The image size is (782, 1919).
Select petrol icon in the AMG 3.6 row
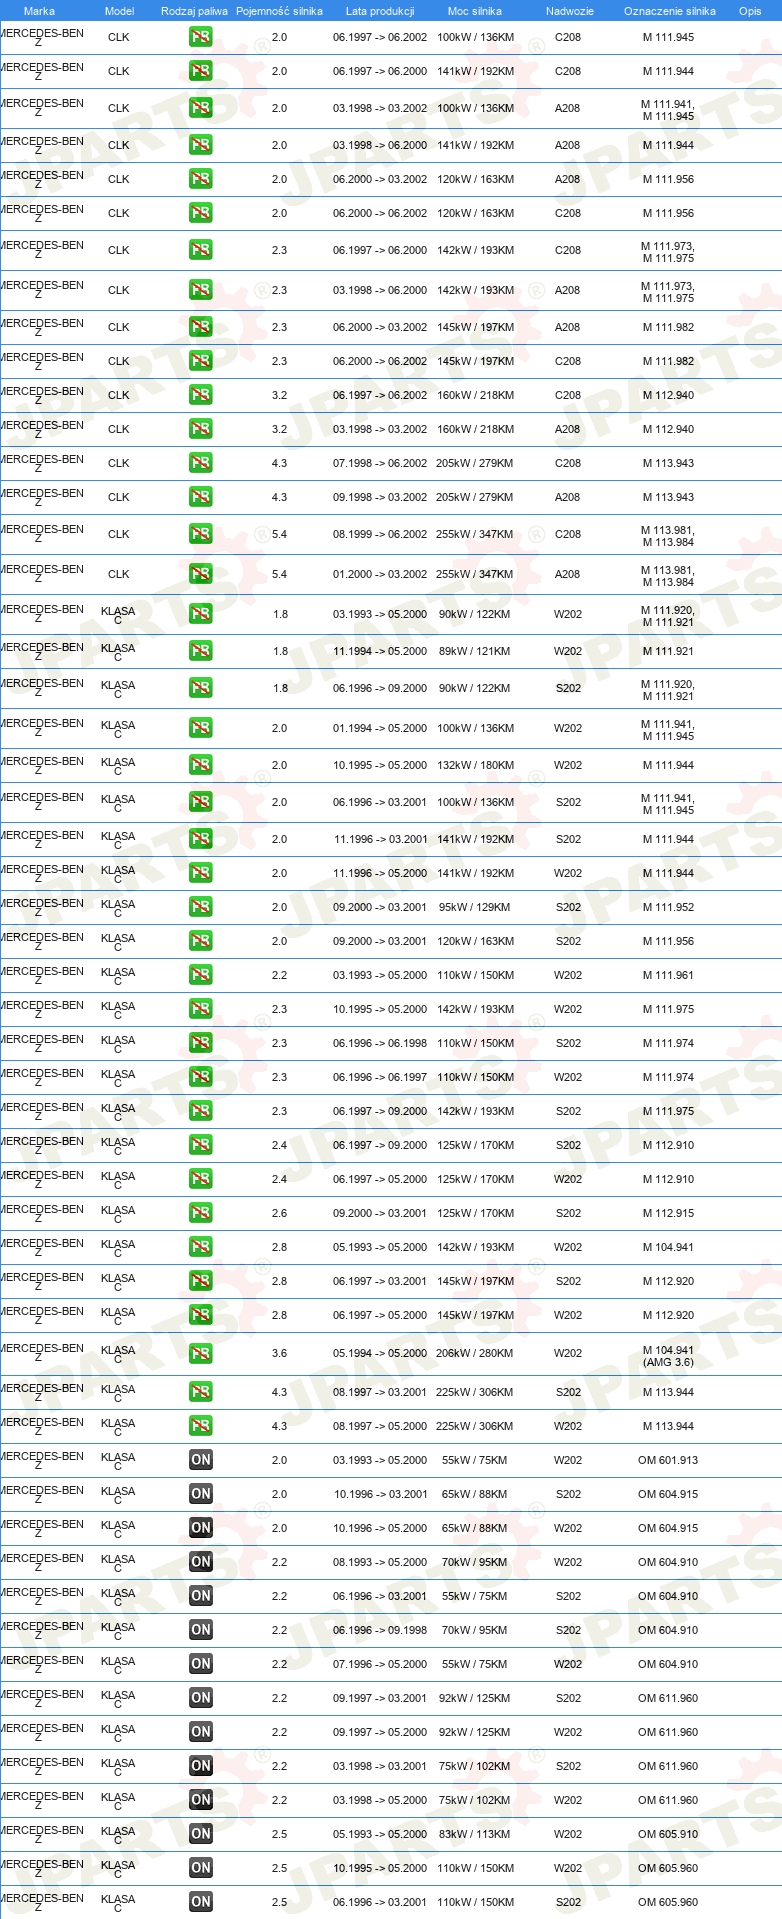click(201, 1353)
